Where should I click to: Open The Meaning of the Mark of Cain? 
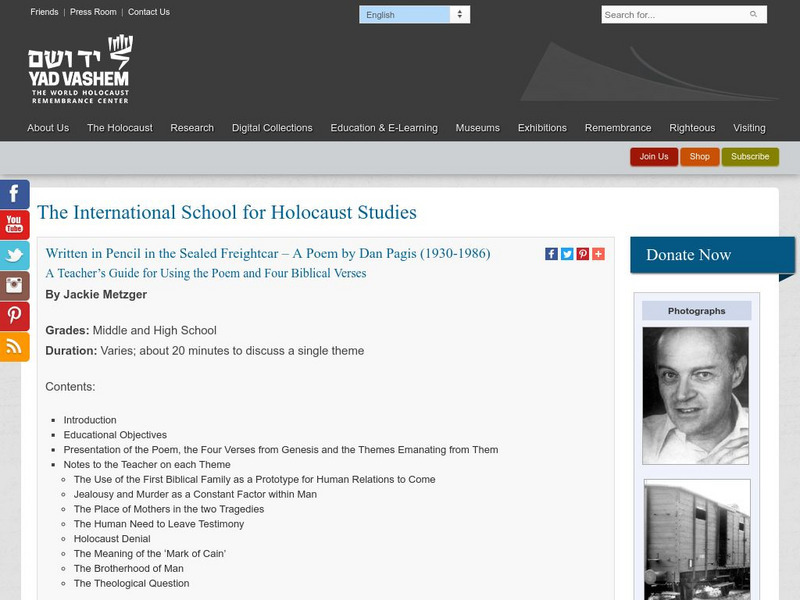click(x=150, y=553)
